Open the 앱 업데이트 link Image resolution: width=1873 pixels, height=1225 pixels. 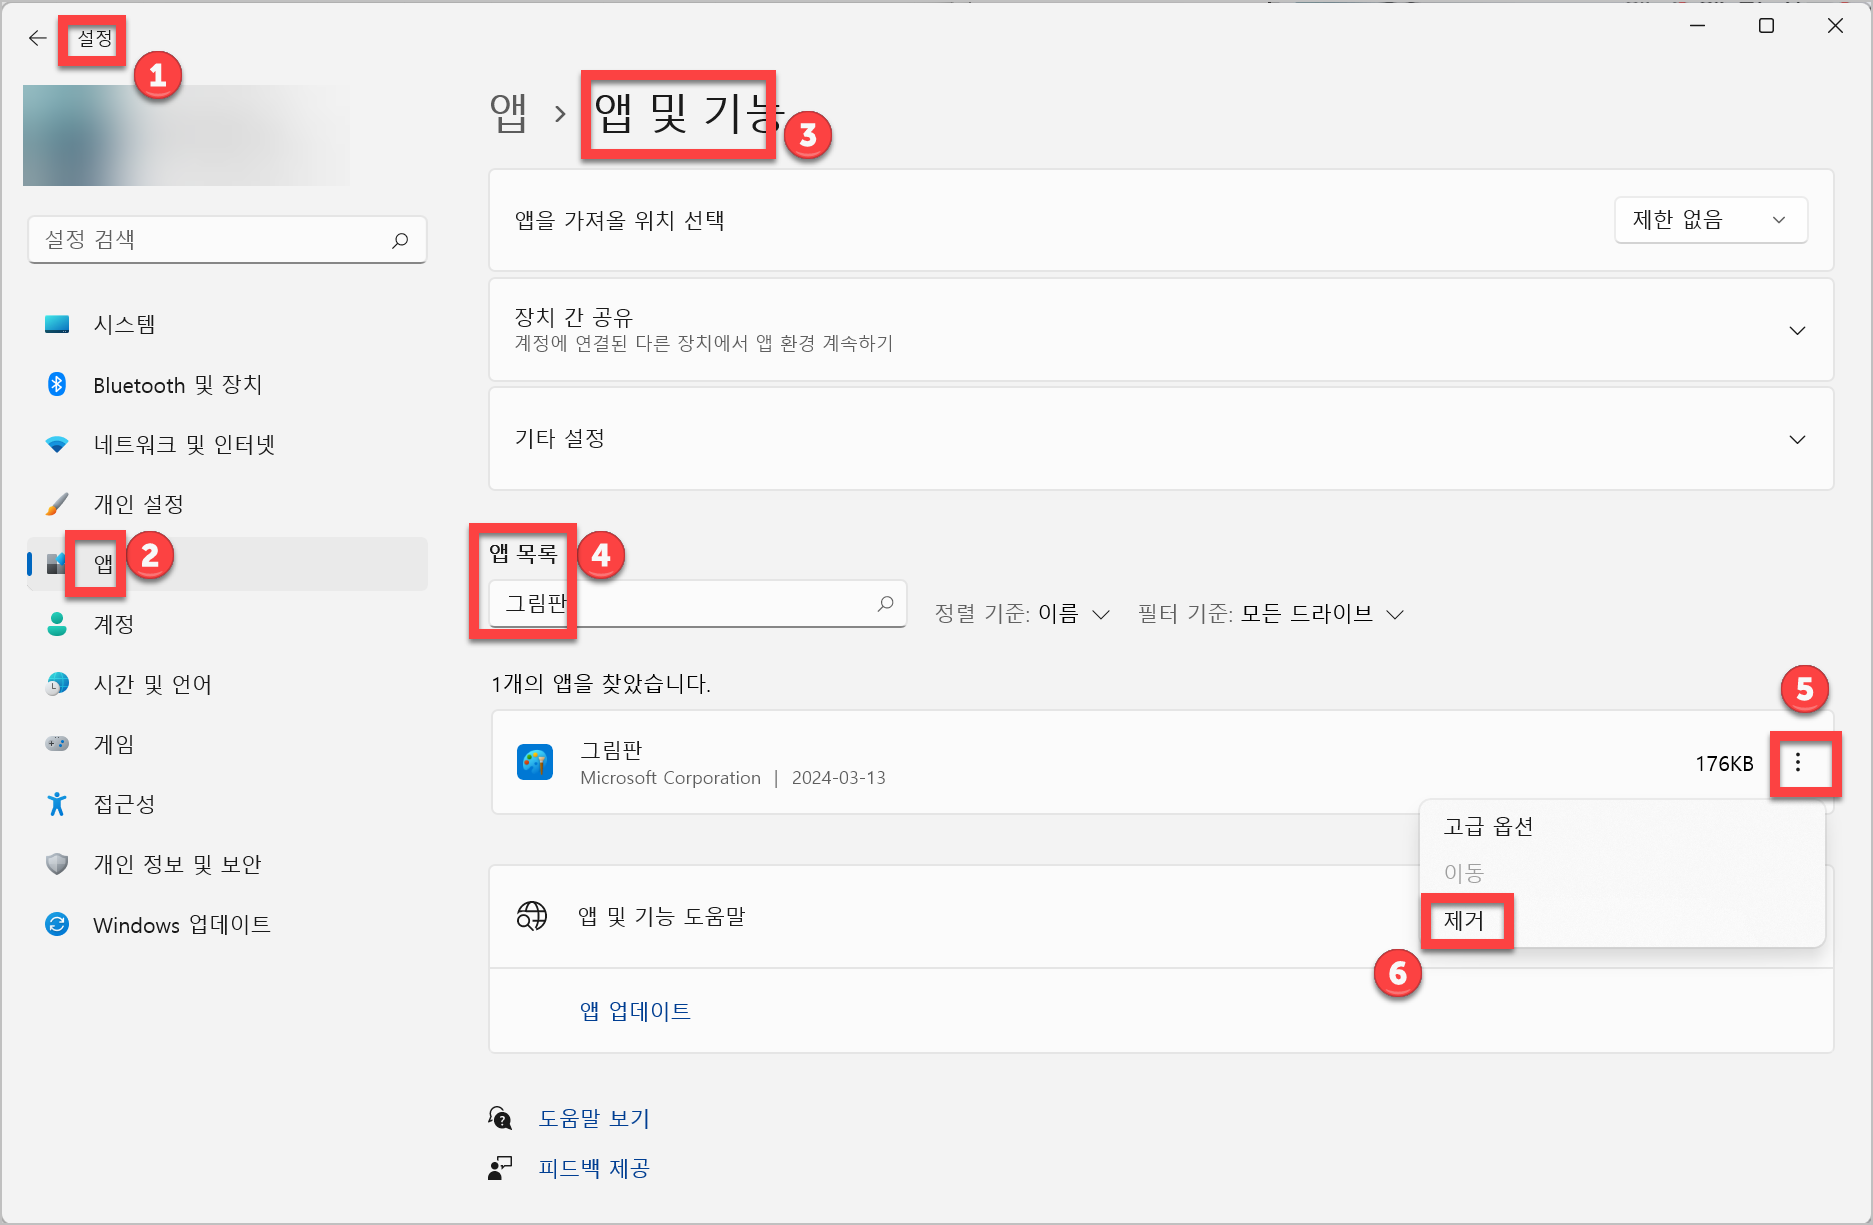click(x=635, y=1011)
